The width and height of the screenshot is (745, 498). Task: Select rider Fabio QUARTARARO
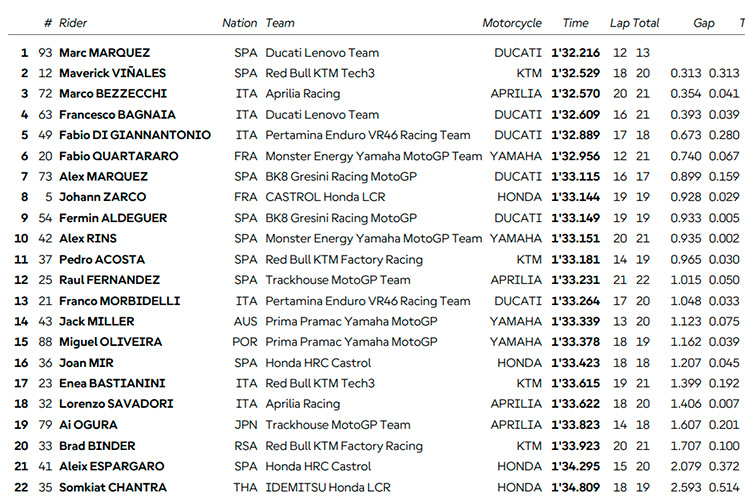119,156
